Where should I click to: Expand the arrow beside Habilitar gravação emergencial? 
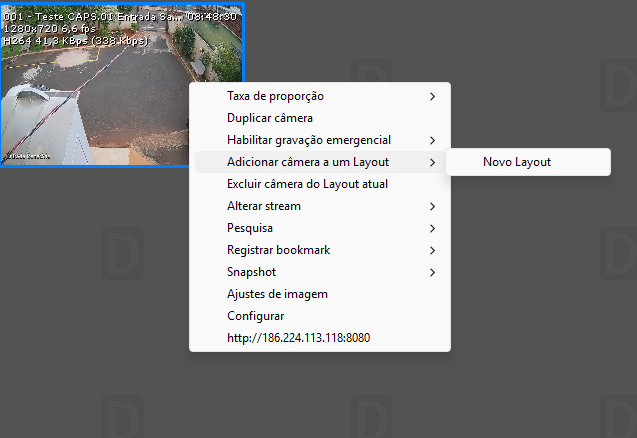[432, 140]
